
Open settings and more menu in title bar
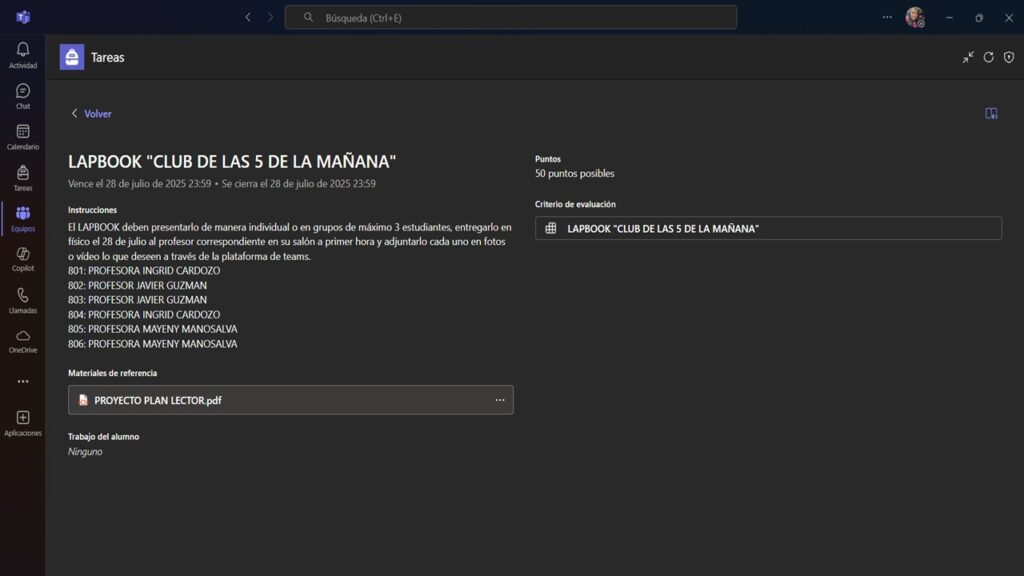(x=887, y=17)
